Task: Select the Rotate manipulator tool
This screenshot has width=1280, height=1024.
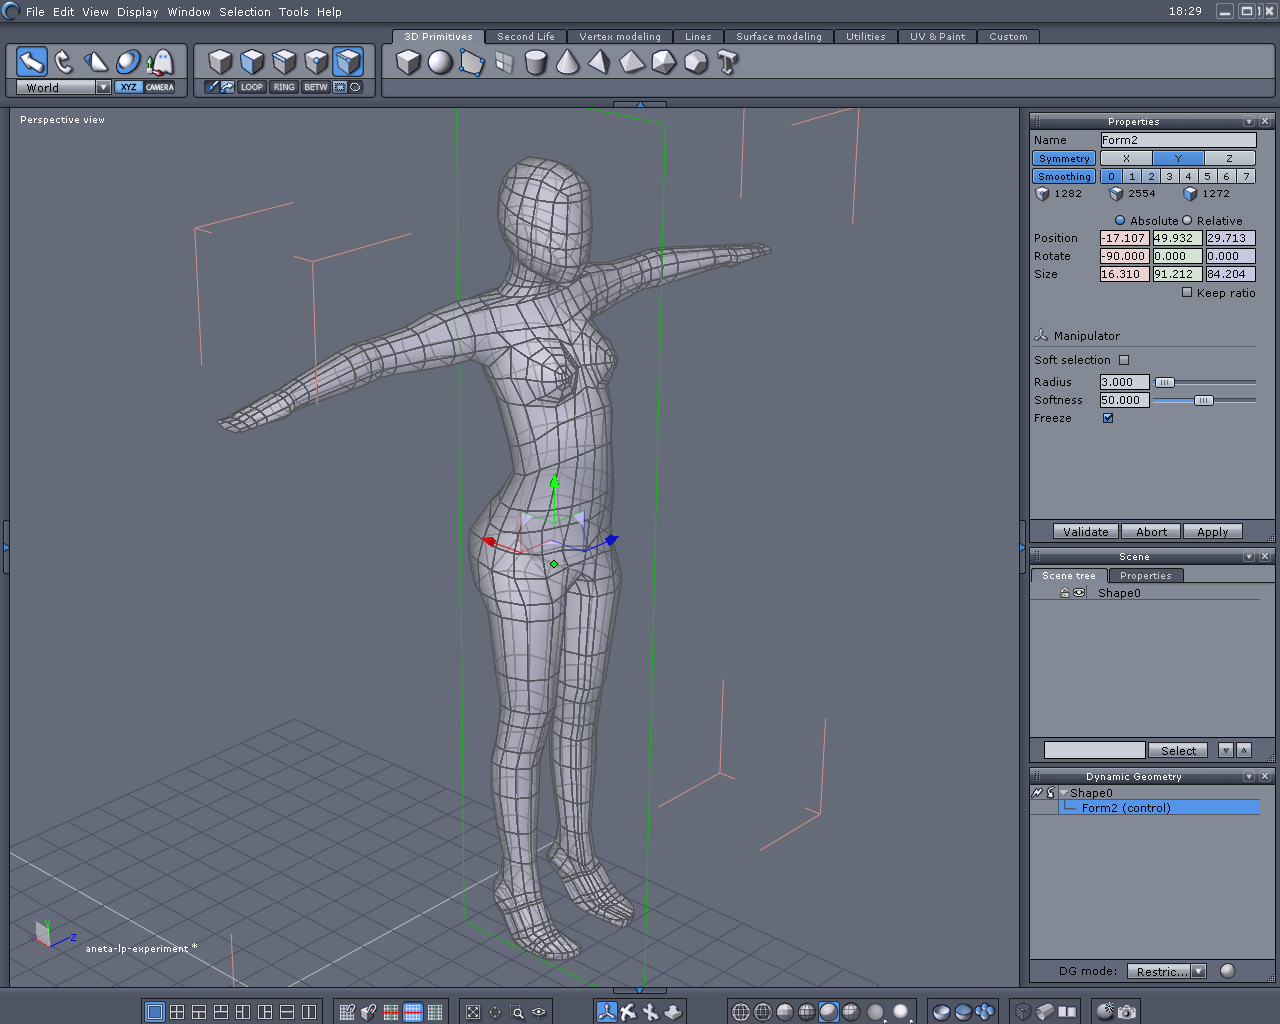Action: pos(64,62)
